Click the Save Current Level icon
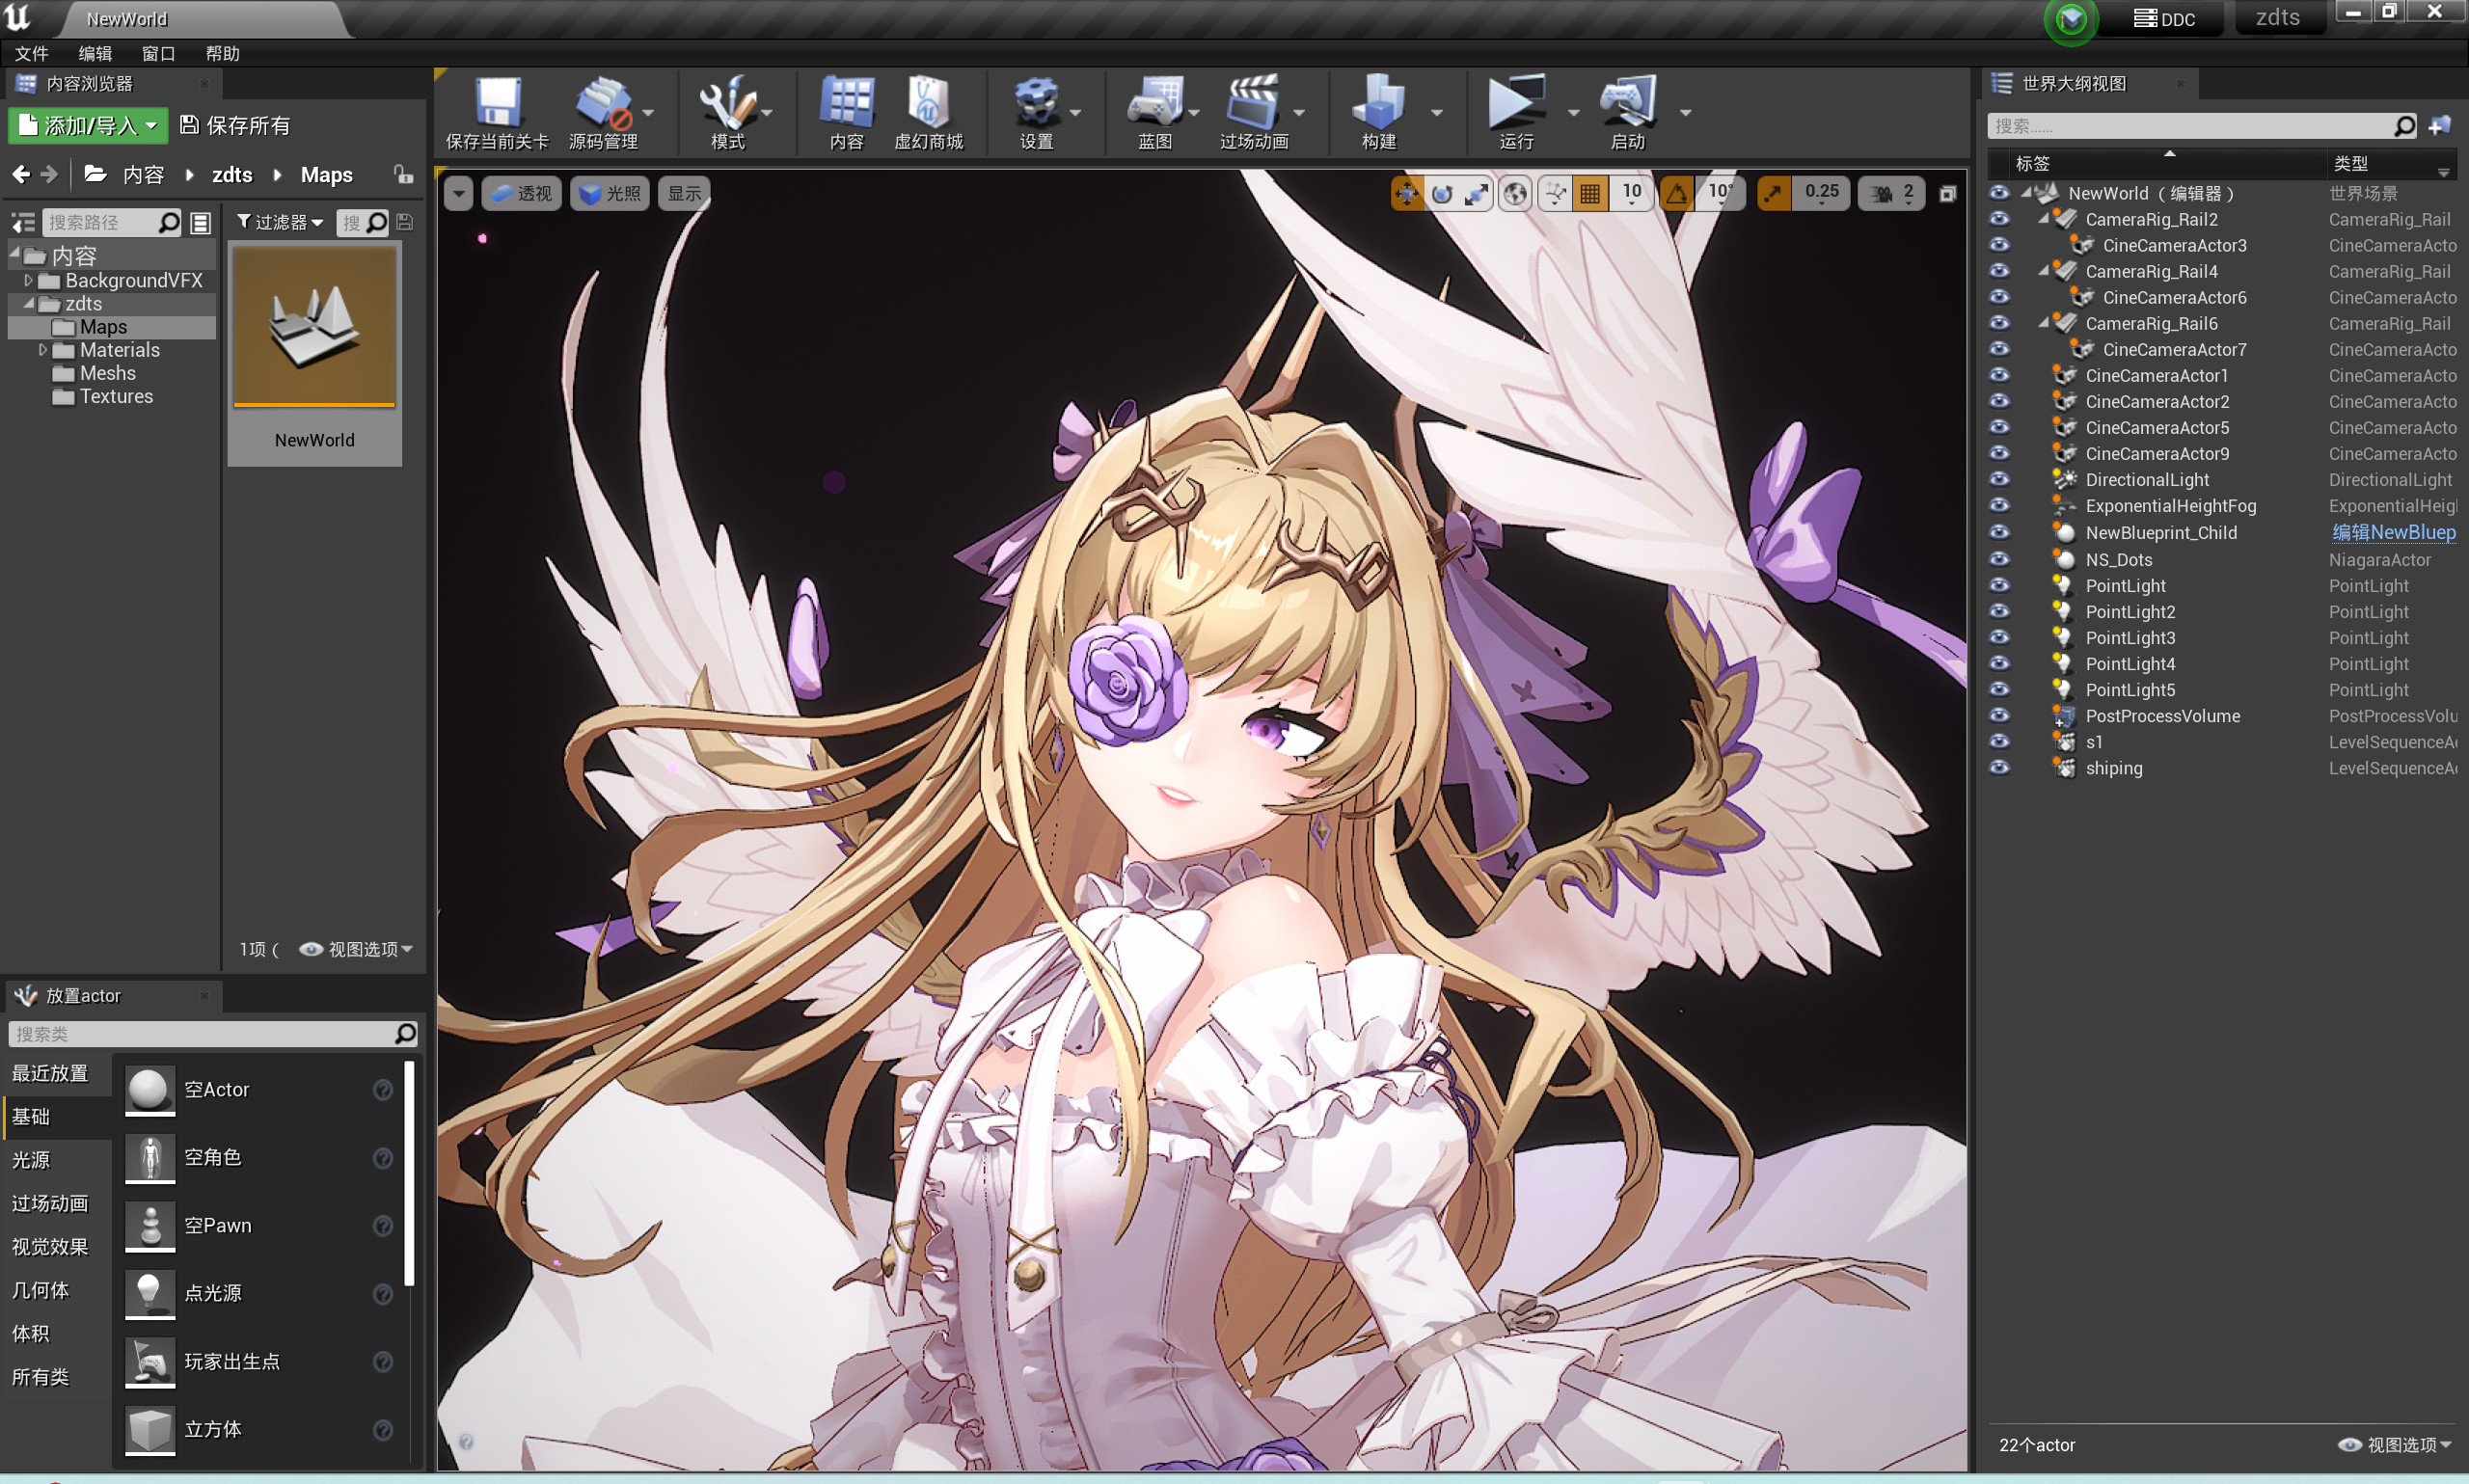Viewport: 2469px width, 1484px height. click(497, 102)
